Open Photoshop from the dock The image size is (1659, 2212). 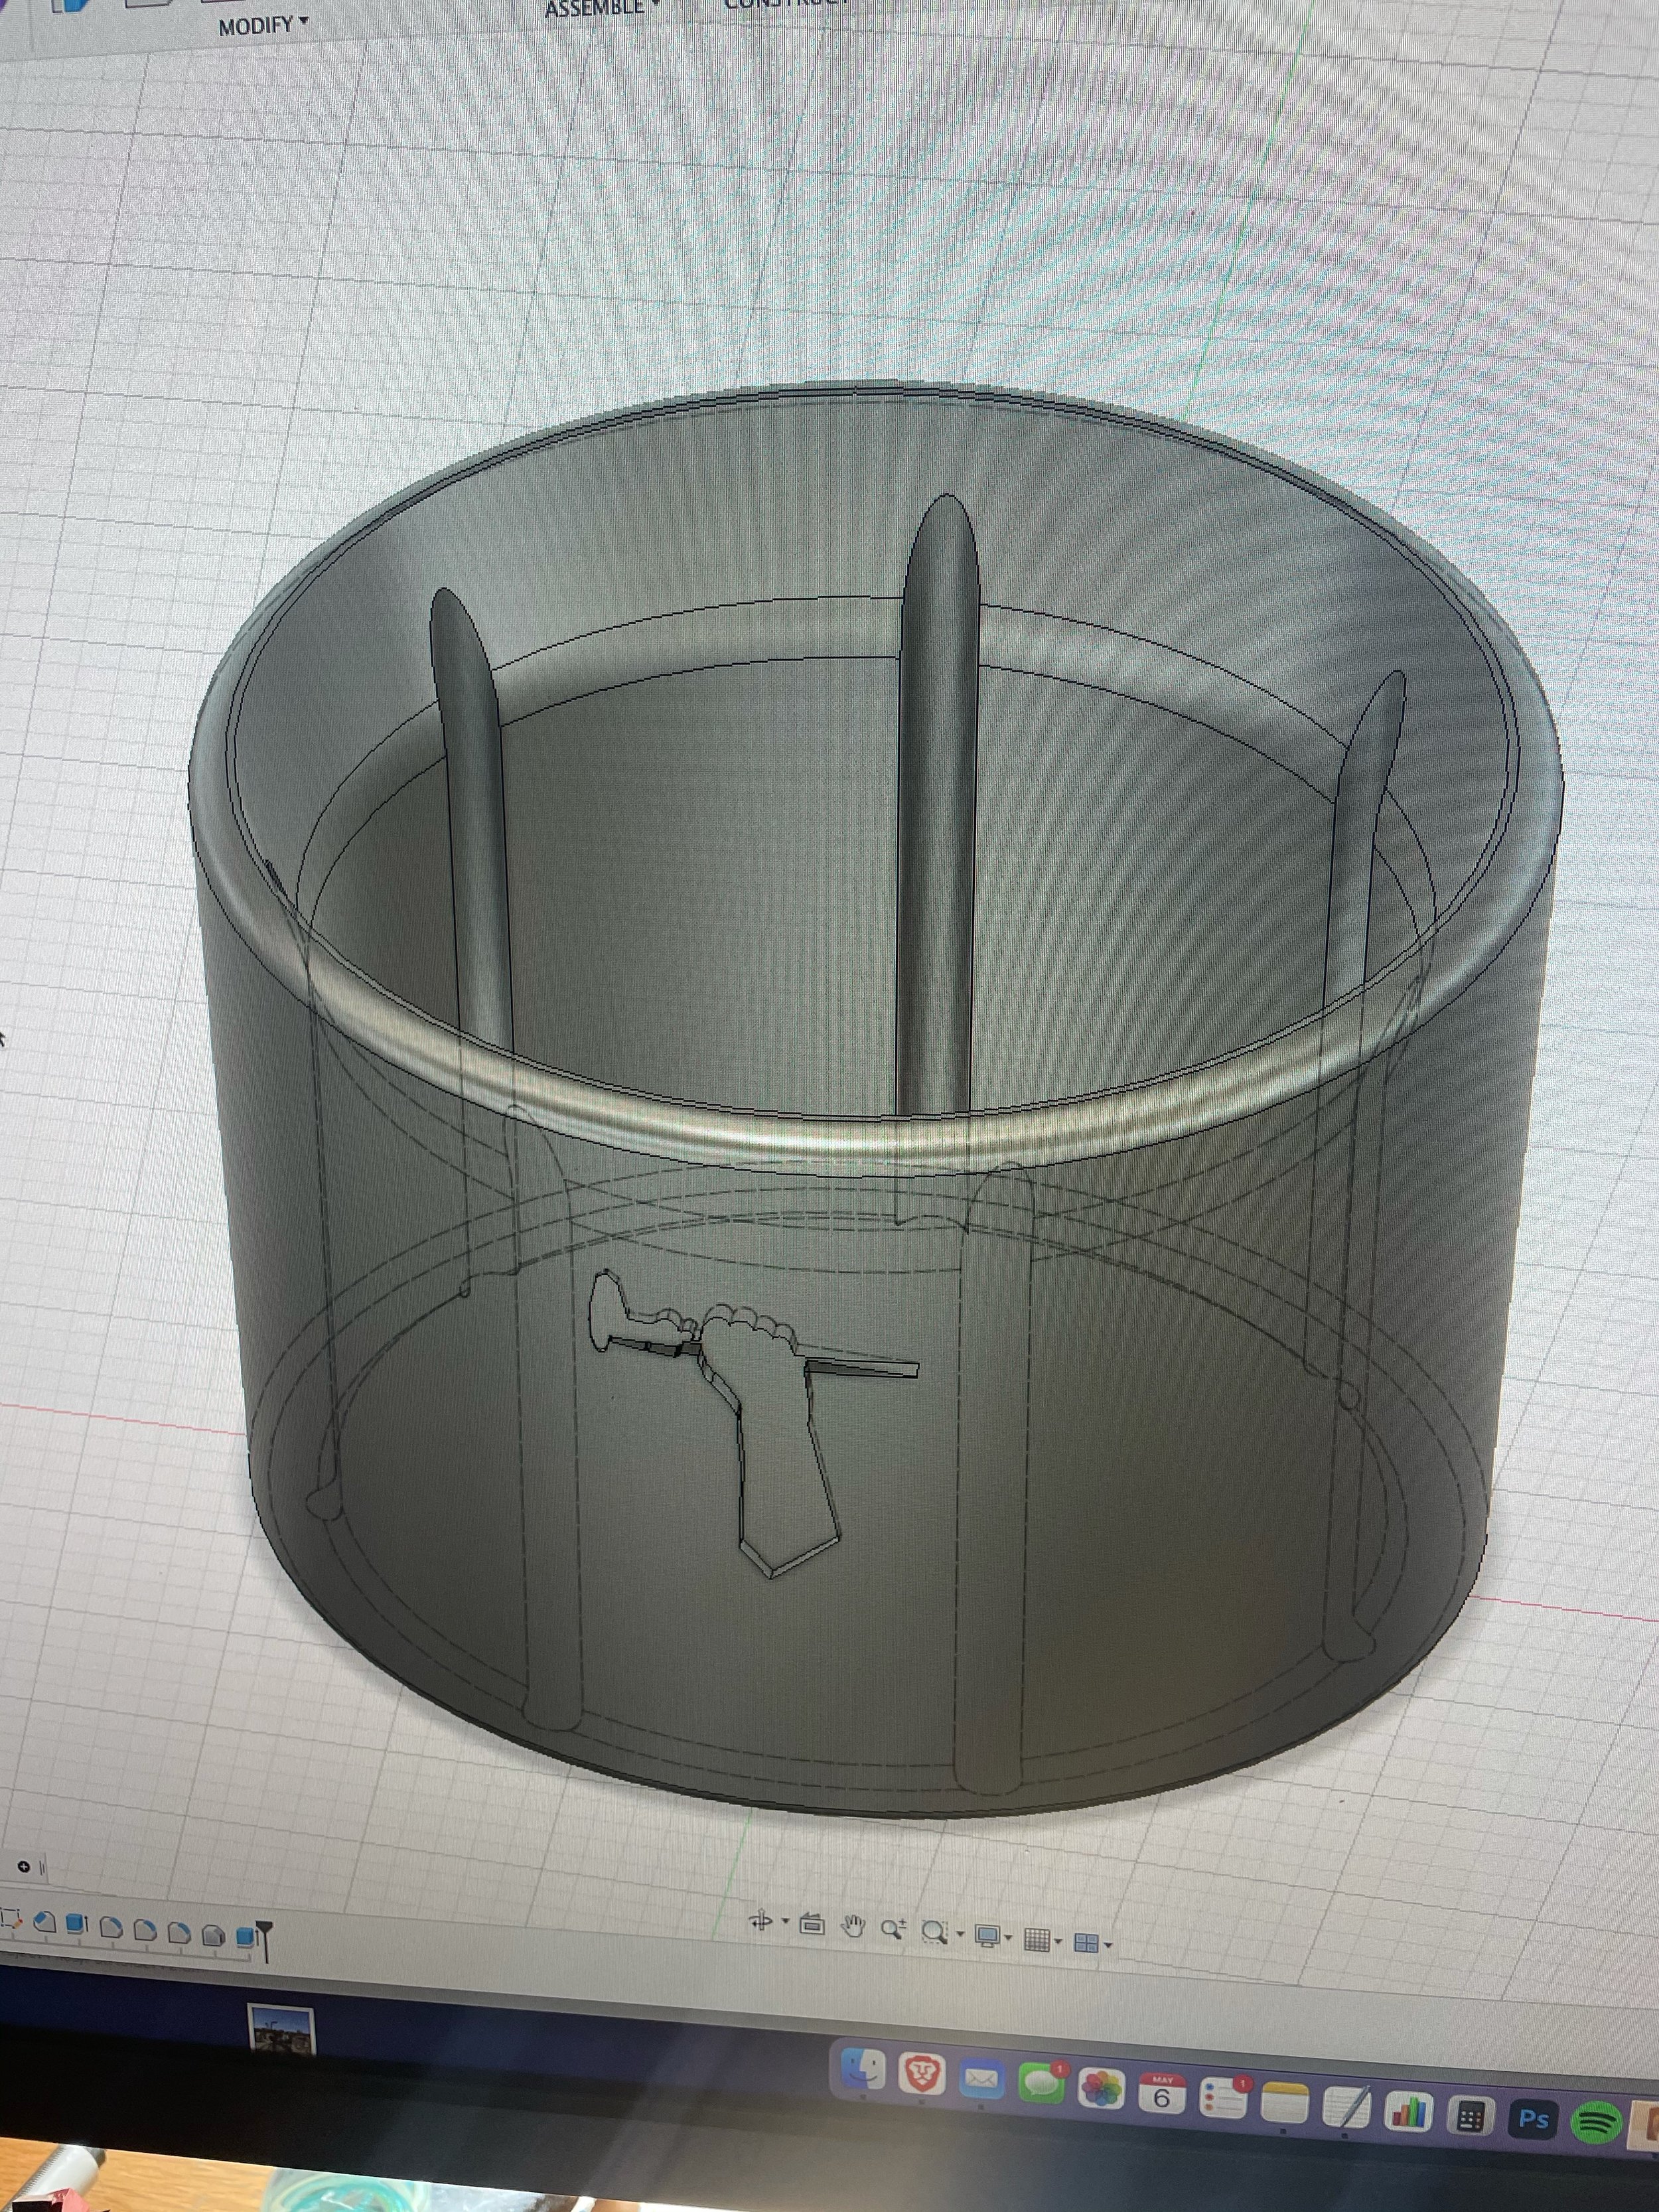1533,2118
